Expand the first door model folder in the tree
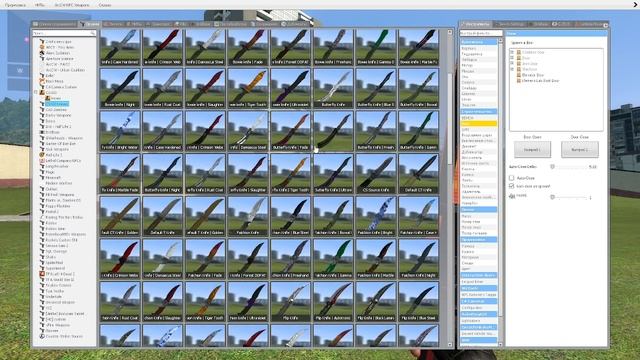The height and width of the screenshot is (360, 640). [x=512, y=52]
